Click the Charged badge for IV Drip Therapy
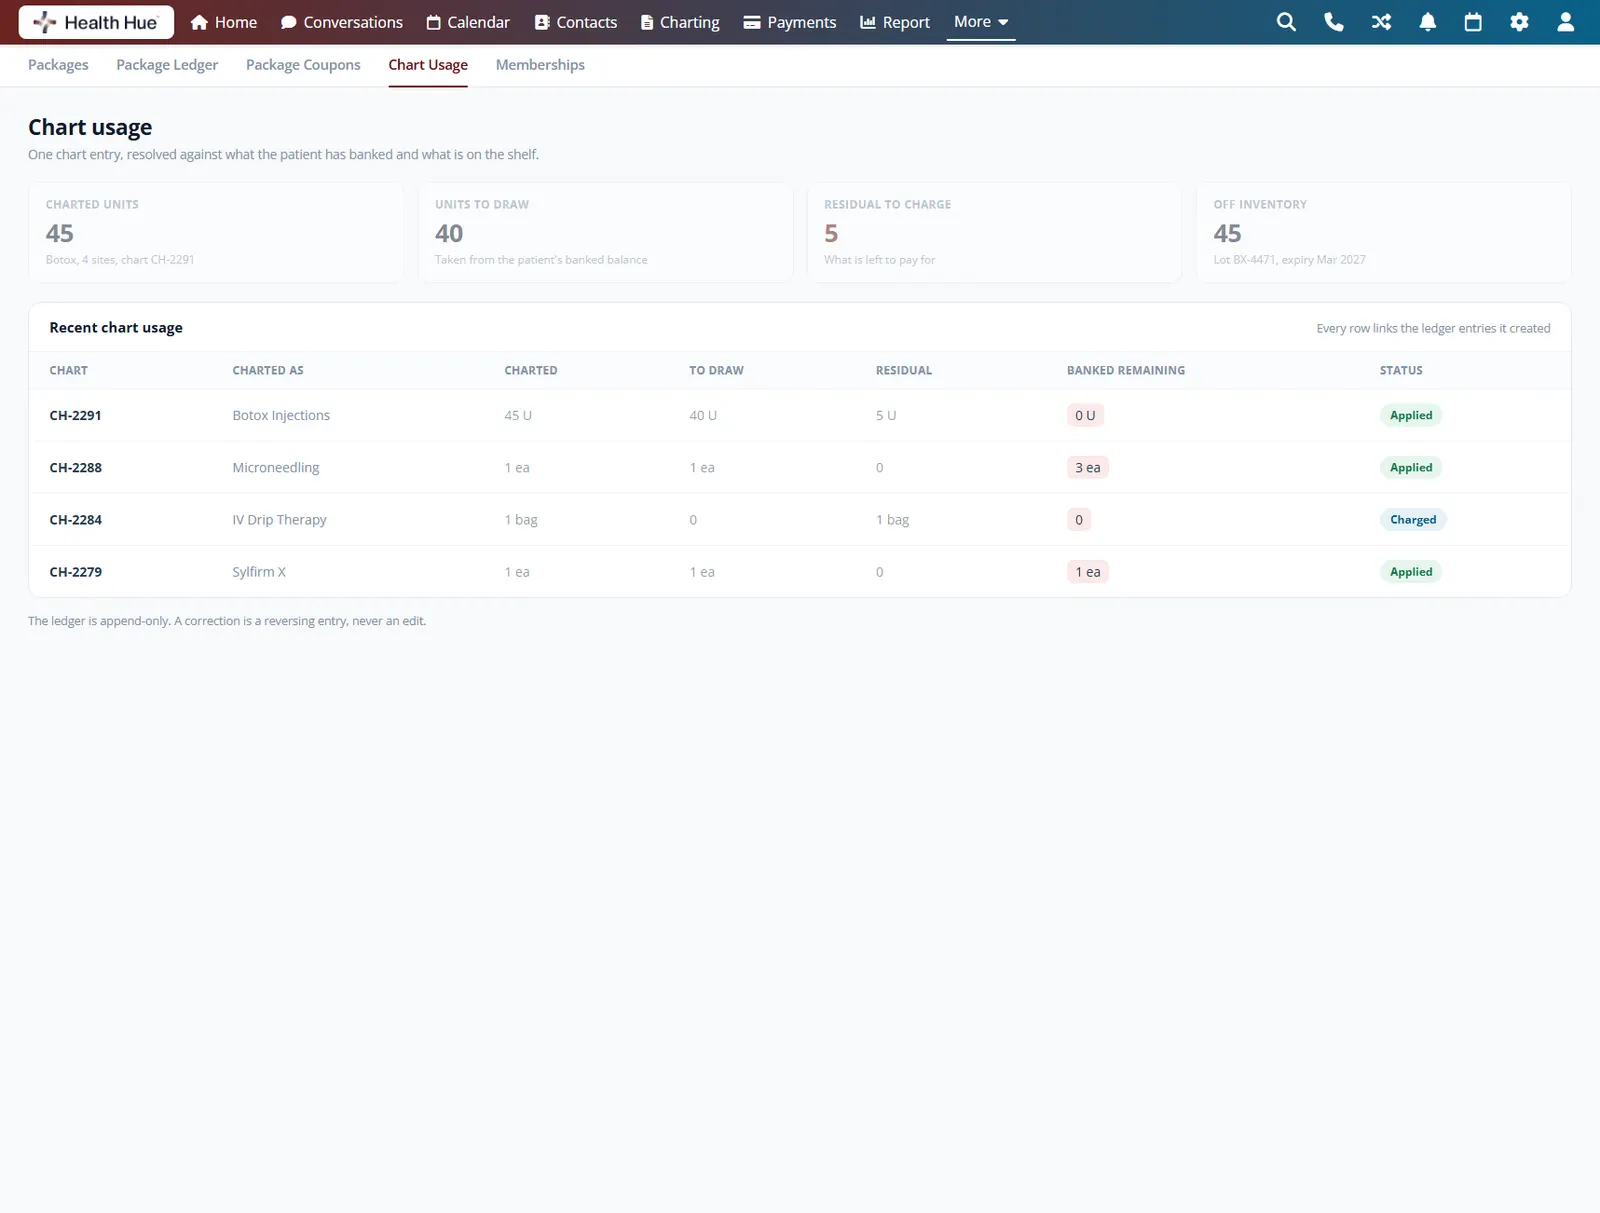Image resolution: width=1600 pixels, height=1213 pixels. [1413, 519]
